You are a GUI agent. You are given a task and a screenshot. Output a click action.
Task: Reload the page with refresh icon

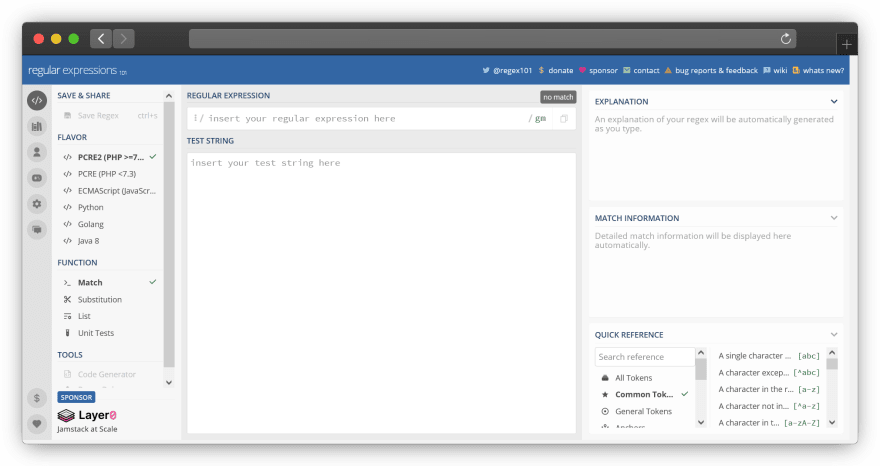click(786, 39)
